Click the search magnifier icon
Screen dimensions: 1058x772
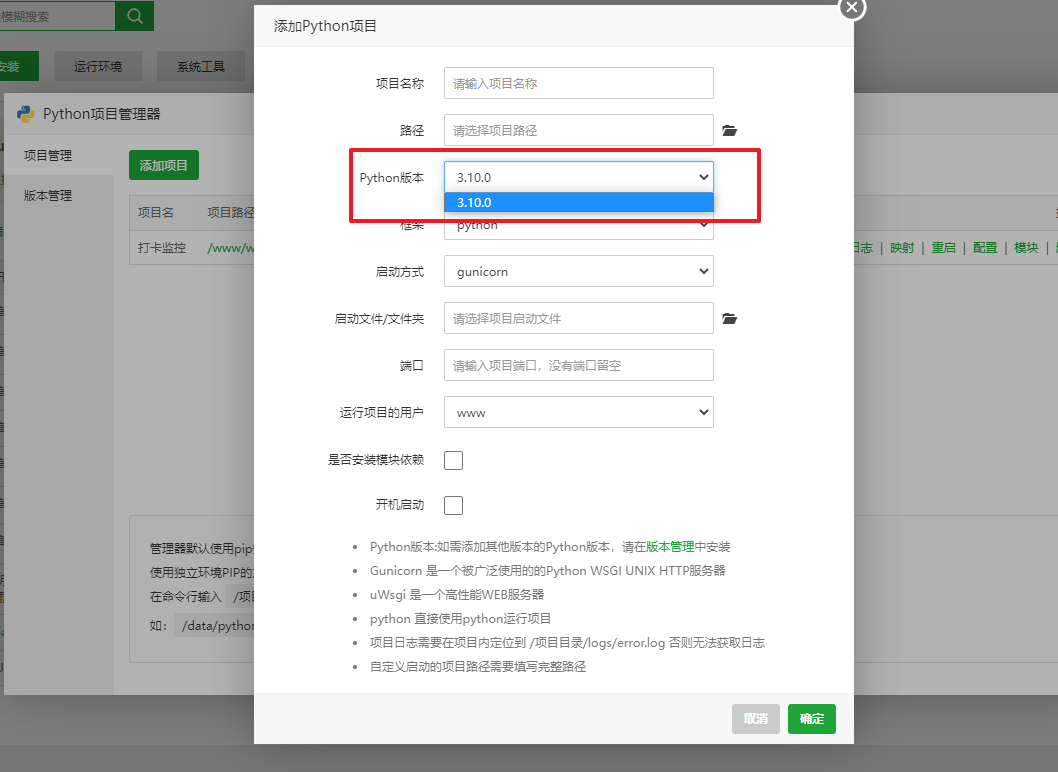coord(134,16)
